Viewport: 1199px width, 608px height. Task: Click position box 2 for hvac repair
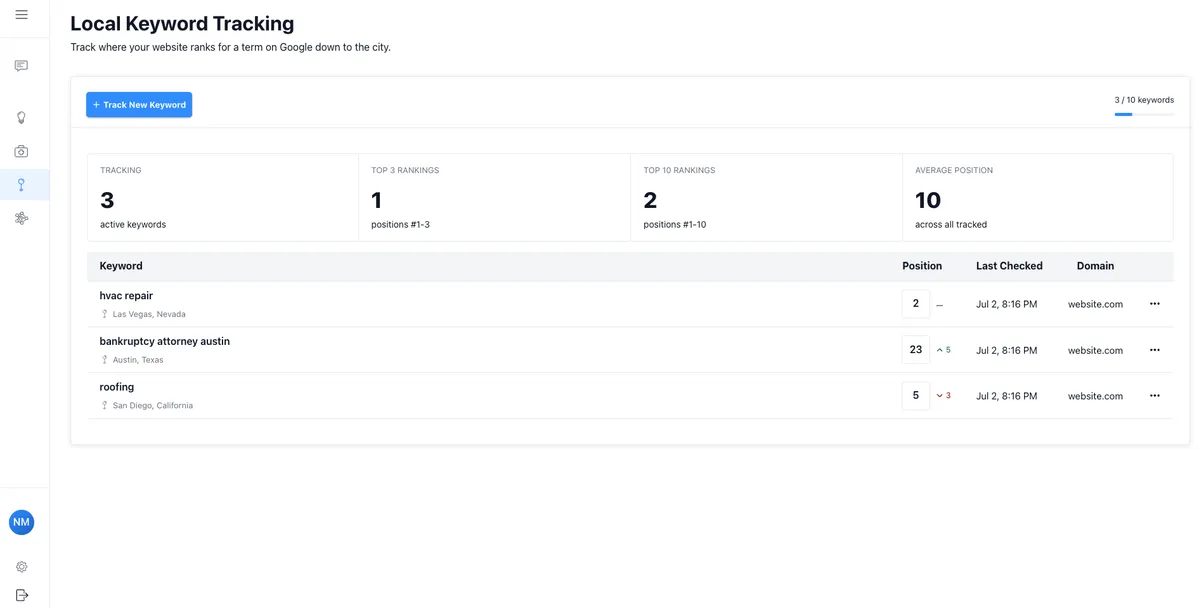coord(916,304)
